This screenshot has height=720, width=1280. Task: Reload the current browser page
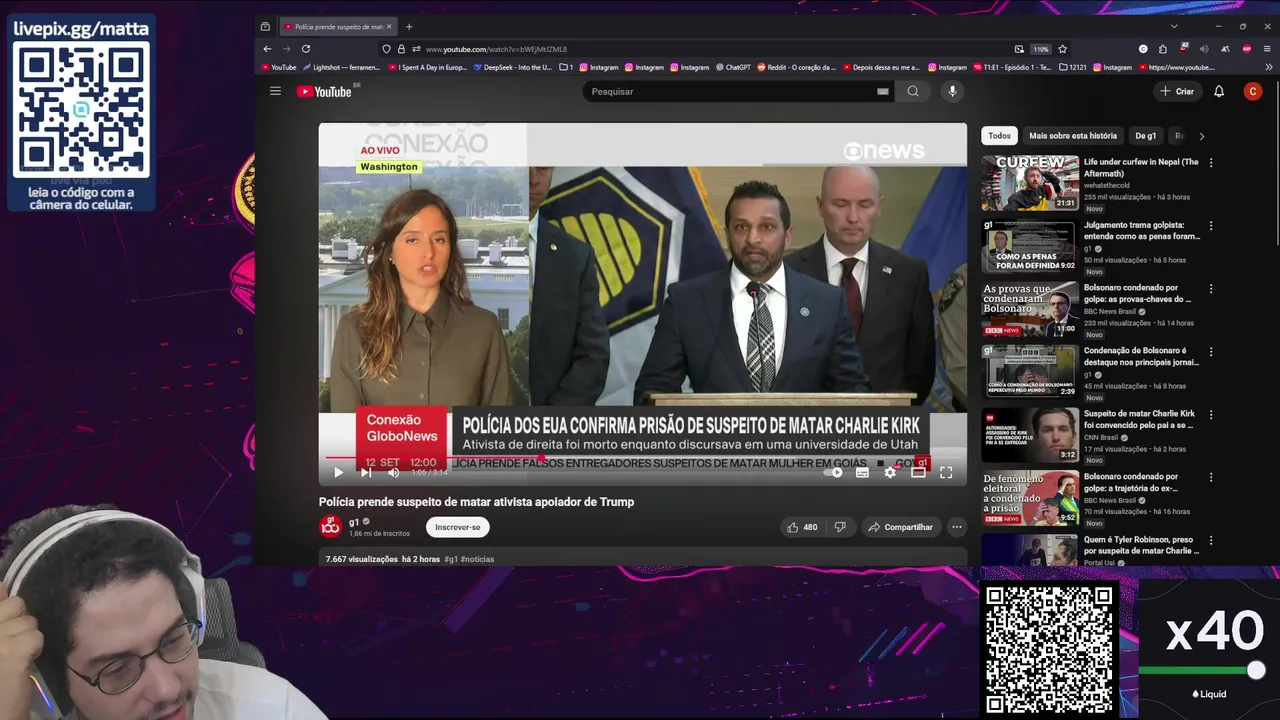[306, 49]
